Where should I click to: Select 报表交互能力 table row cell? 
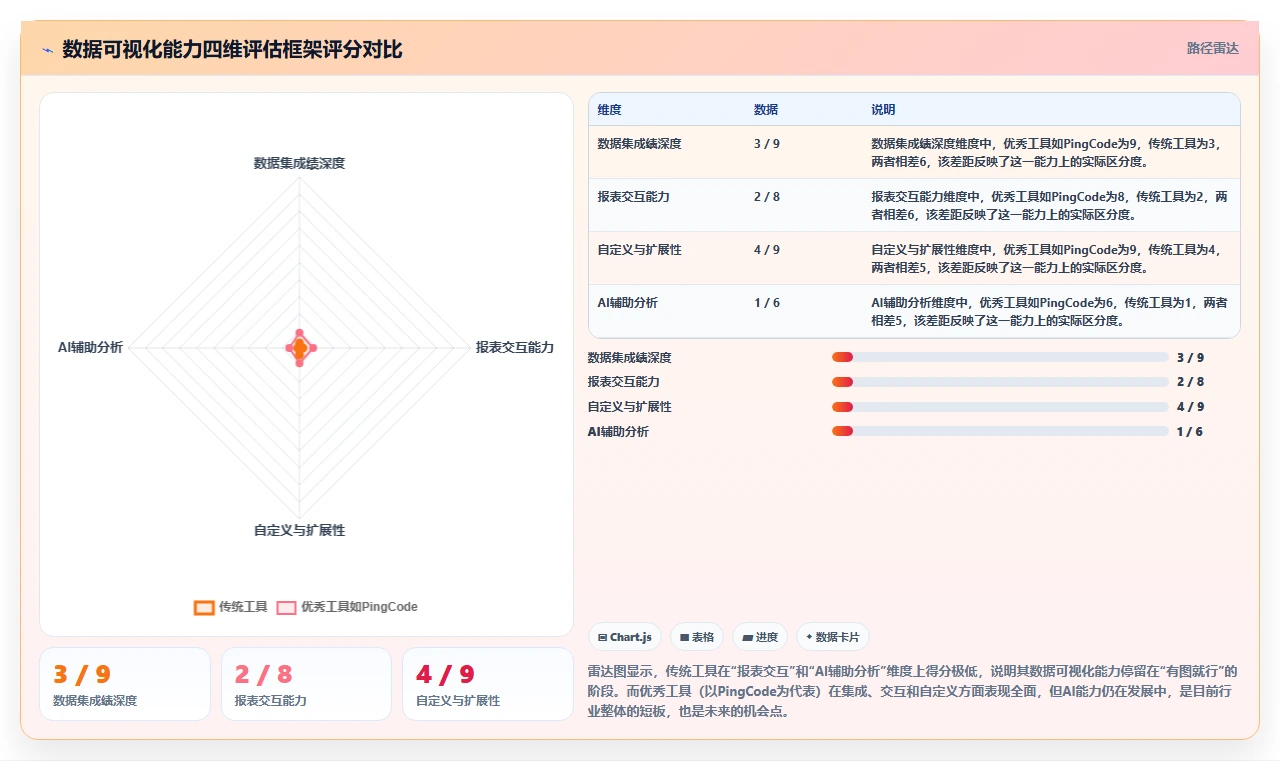[x=634, y=197]
